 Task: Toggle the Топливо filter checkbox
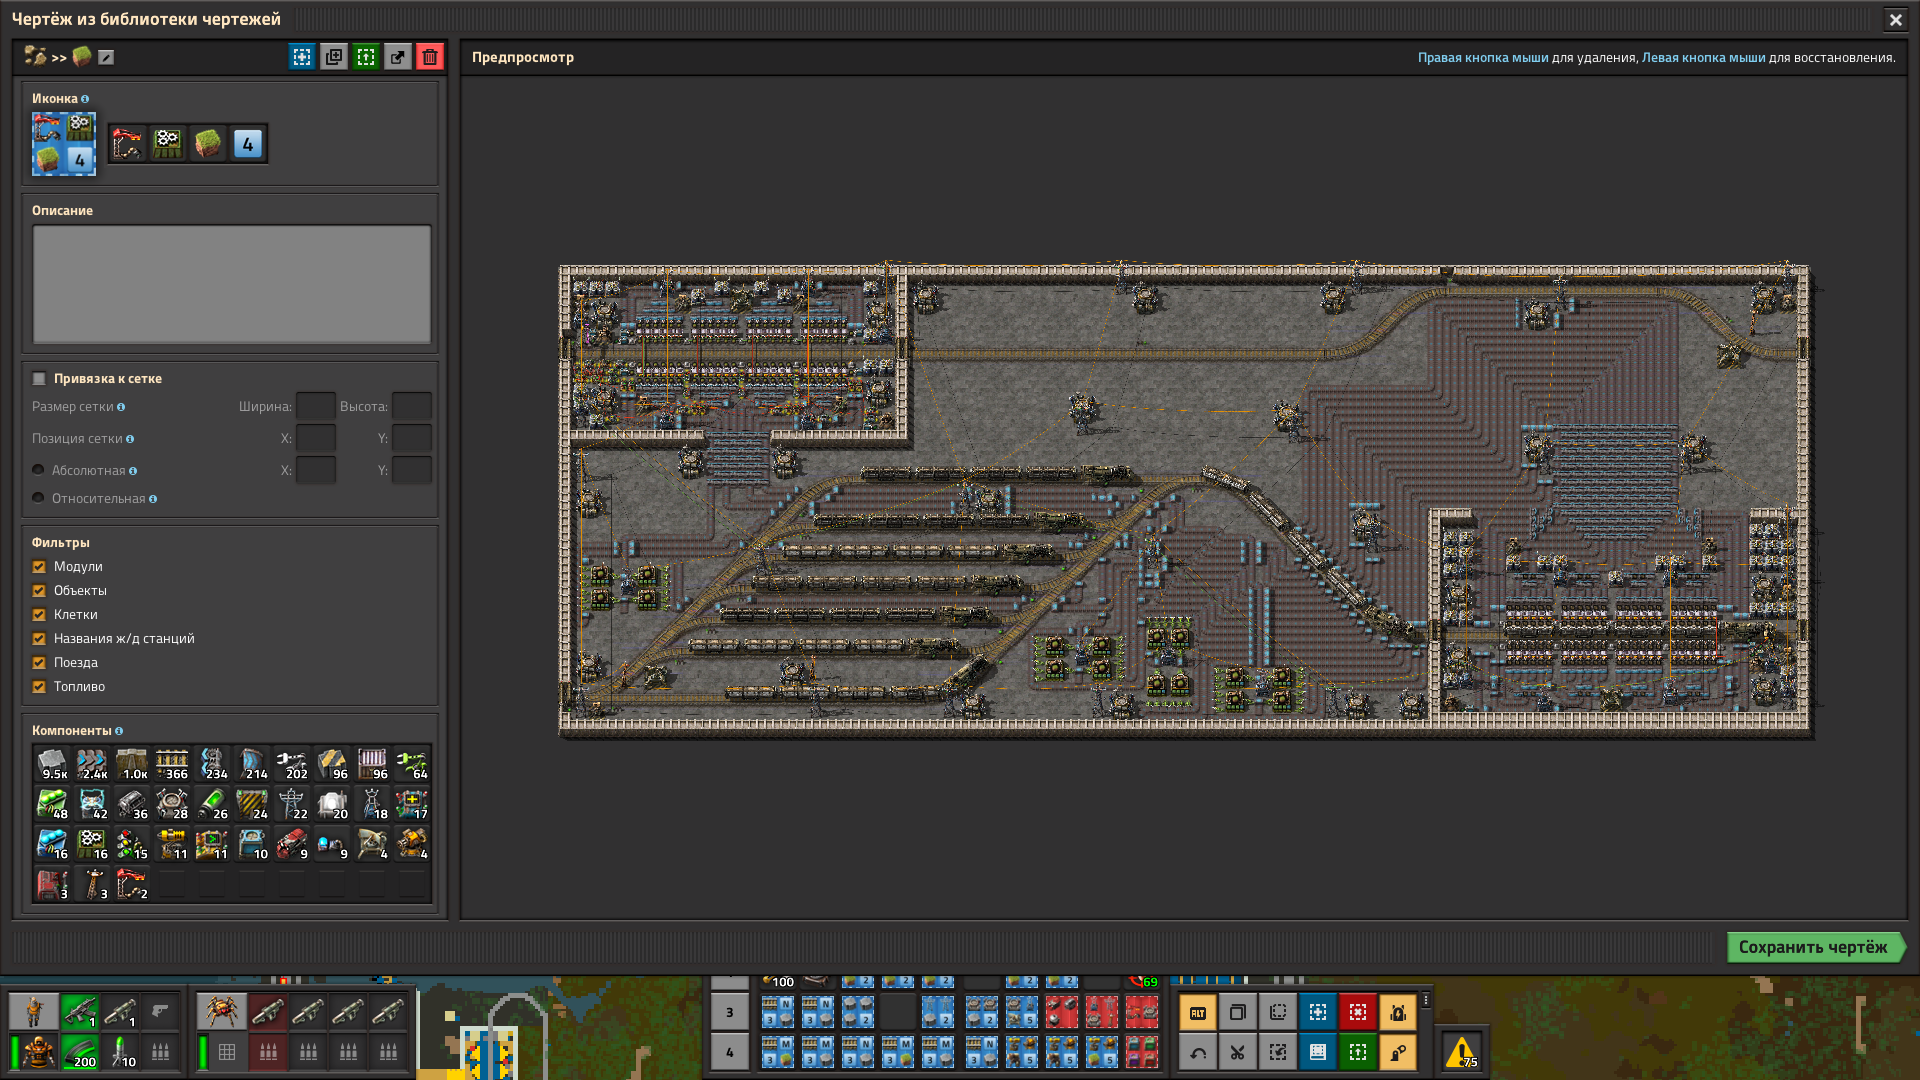coord(39,686)
